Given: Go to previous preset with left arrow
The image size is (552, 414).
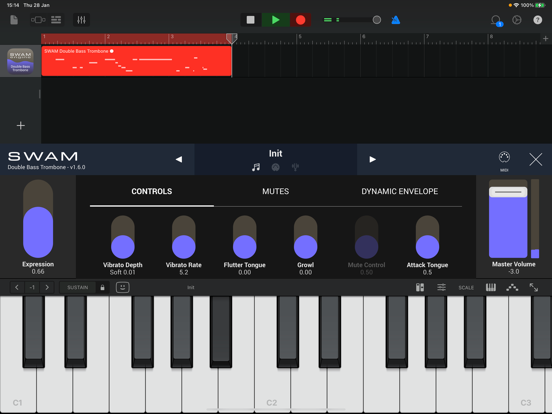Looking at the screenshot, I should coord(179,159).
